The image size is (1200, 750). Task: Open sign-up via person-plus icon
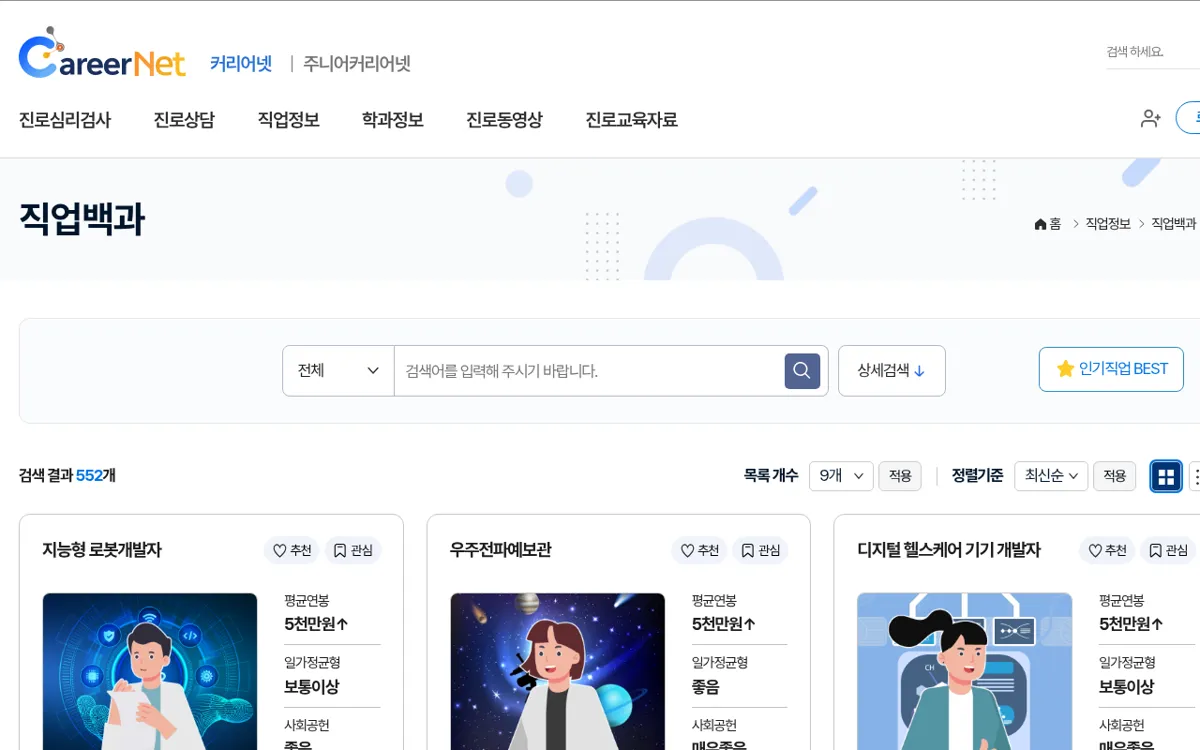(1150, 118)
